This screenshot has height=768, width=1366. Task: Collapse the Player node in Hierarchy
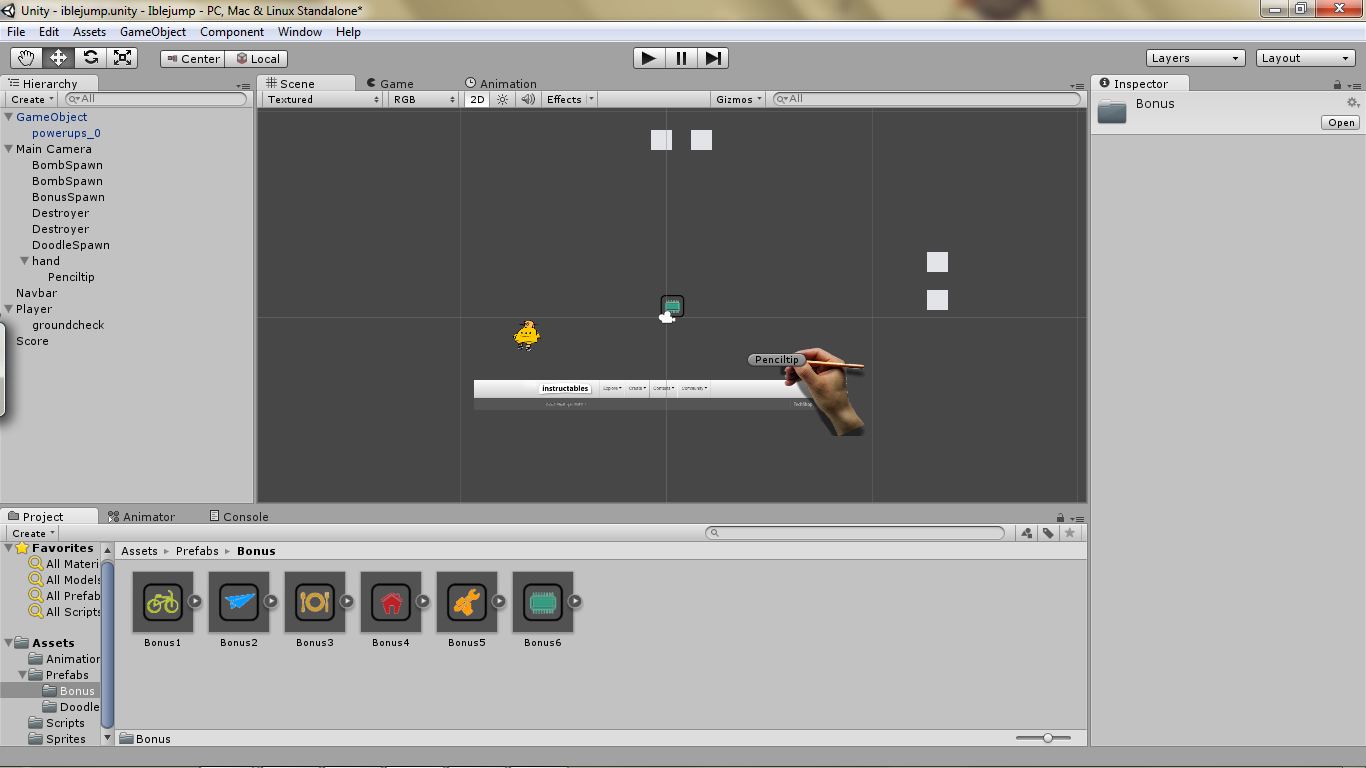coord(9,309)
